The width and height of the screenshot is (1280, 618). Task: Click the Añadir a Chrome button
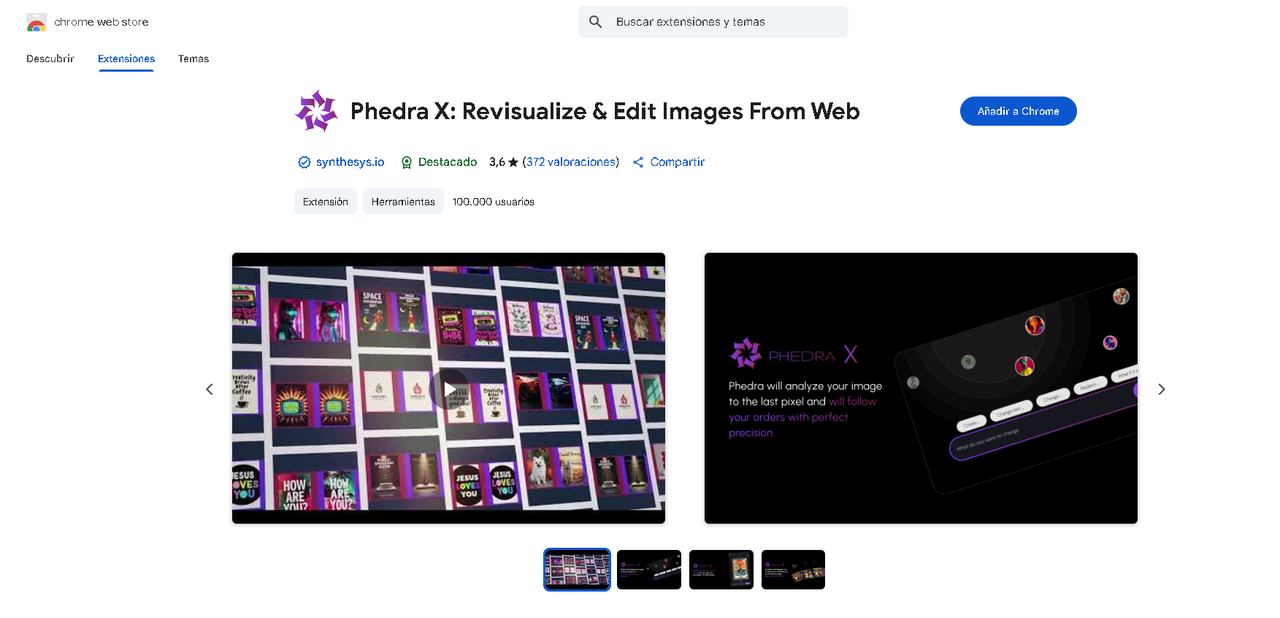click(1018, 111)
